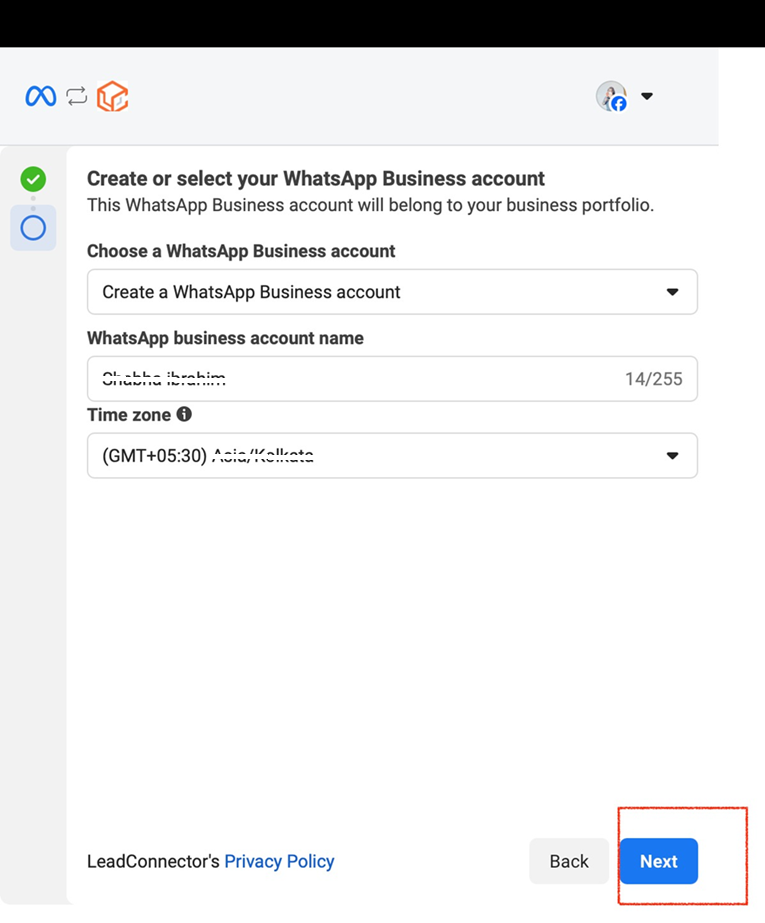Image resolution: width=765 pixels, height=923 pixels.
Task: Select the blue circle current step indicator
Action: click(x=33, y=228)
